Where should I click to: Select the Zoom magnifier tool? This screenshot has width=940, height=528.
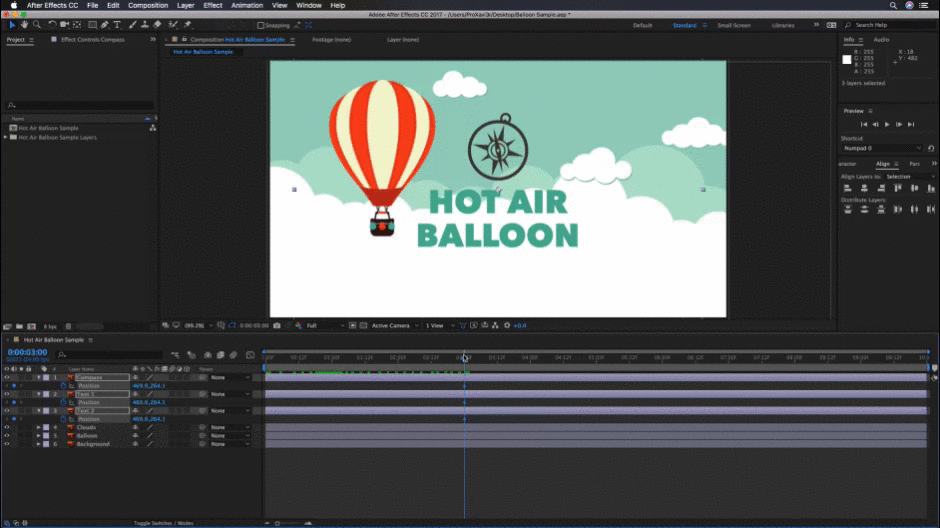(x=37, y=25)
